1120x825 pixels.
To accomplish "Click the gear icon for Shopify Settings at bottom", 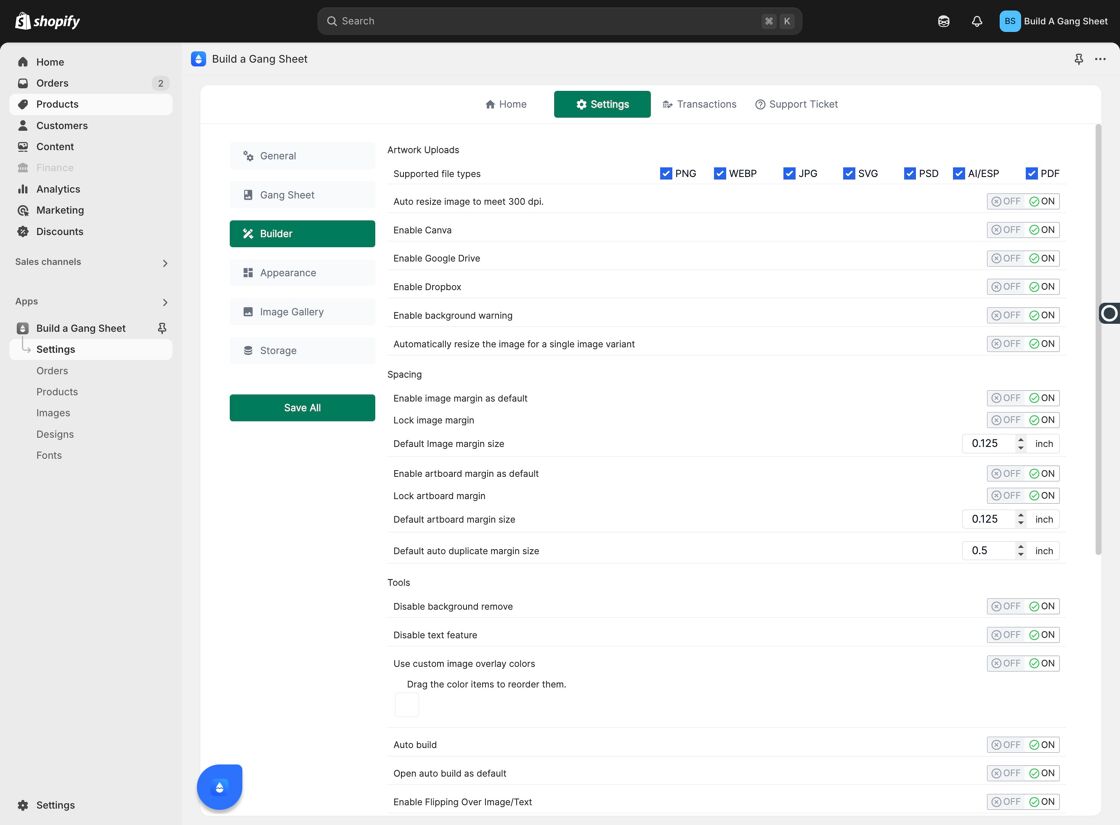I will tap(23, 805).
